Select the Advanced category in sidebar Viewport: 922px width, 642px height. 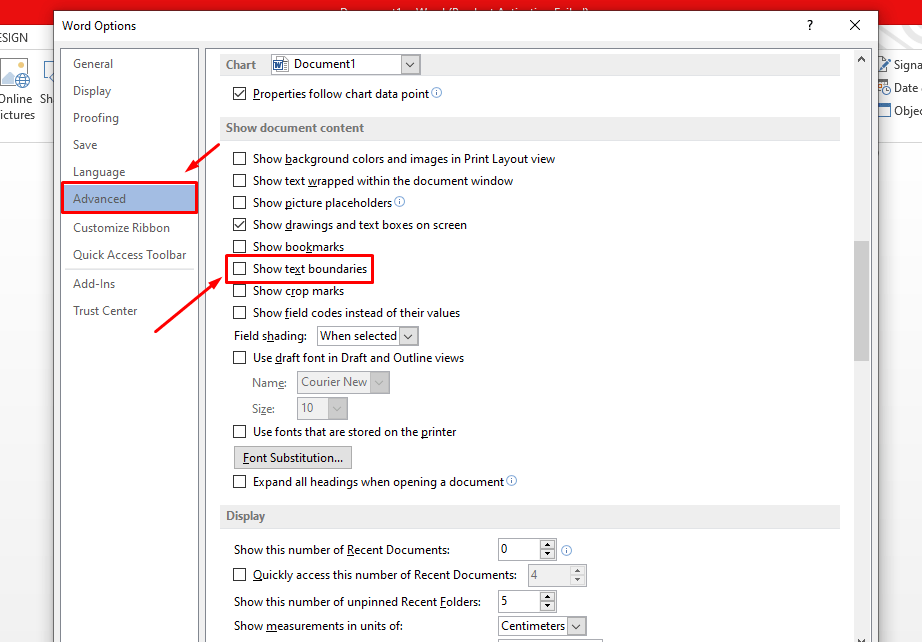[x=129, y=198]
